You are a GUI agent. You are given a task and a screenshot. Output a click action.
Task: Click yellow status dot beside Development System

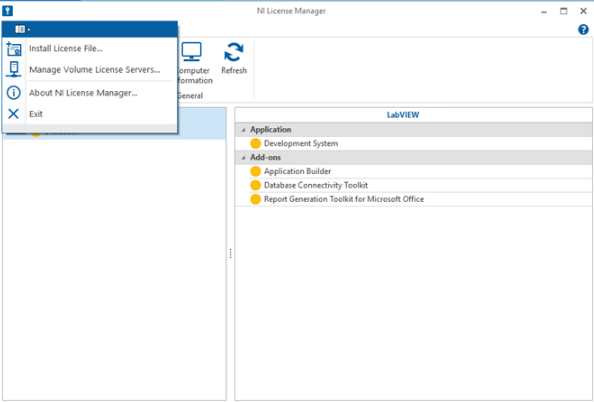256,144
